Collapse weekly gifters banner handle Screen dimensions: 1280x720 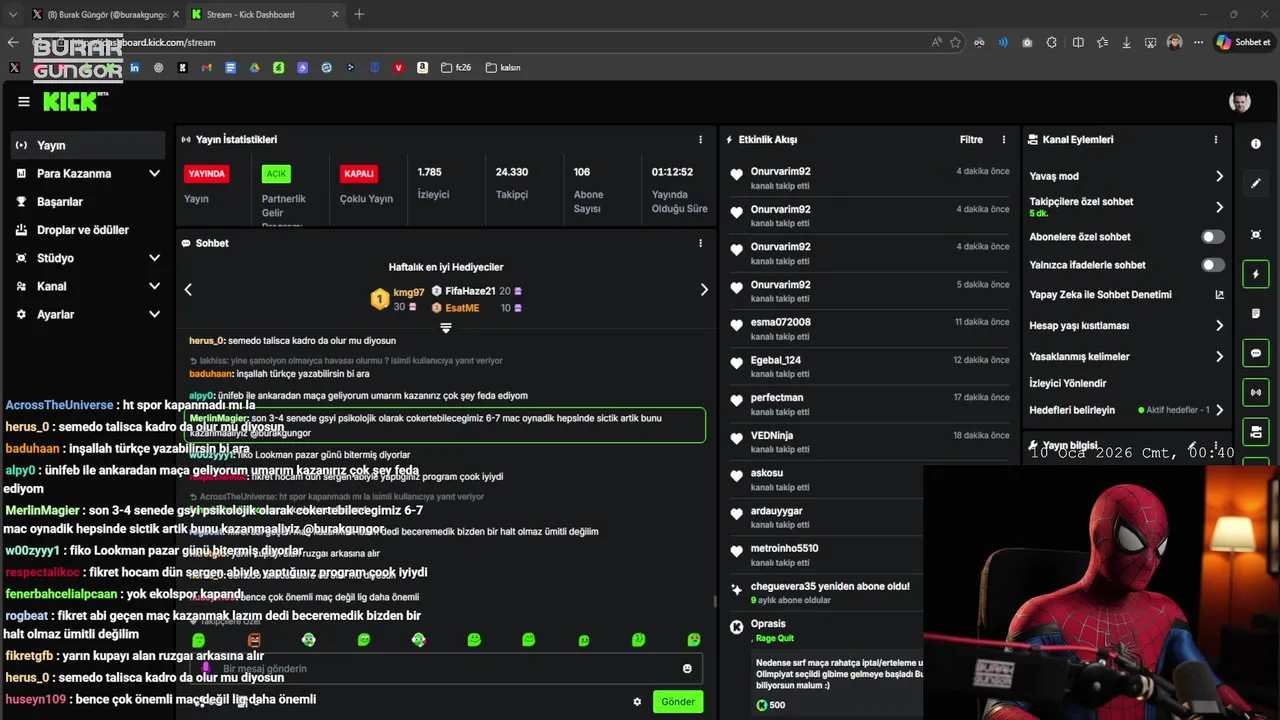446,328
